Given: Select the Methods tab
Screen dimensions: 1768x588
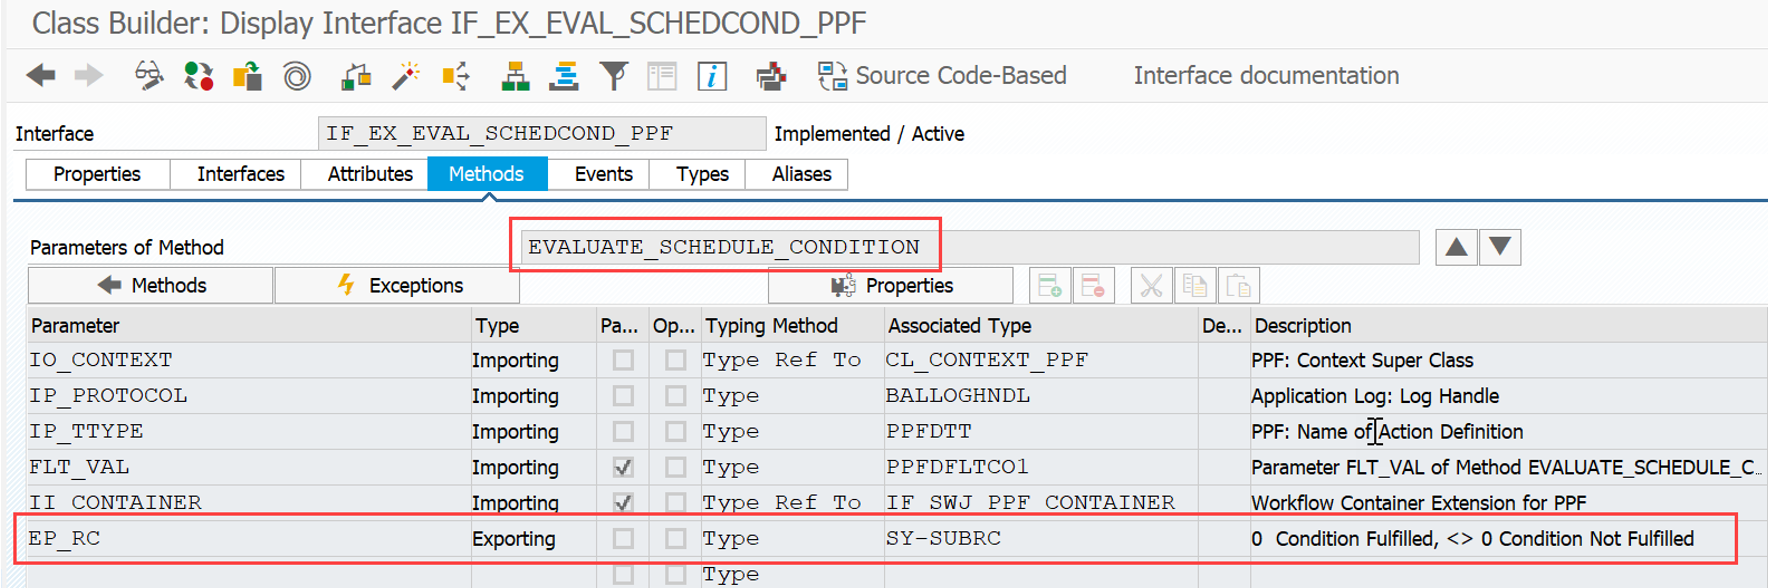Looking at the screenshot, I should pos(486,174).
